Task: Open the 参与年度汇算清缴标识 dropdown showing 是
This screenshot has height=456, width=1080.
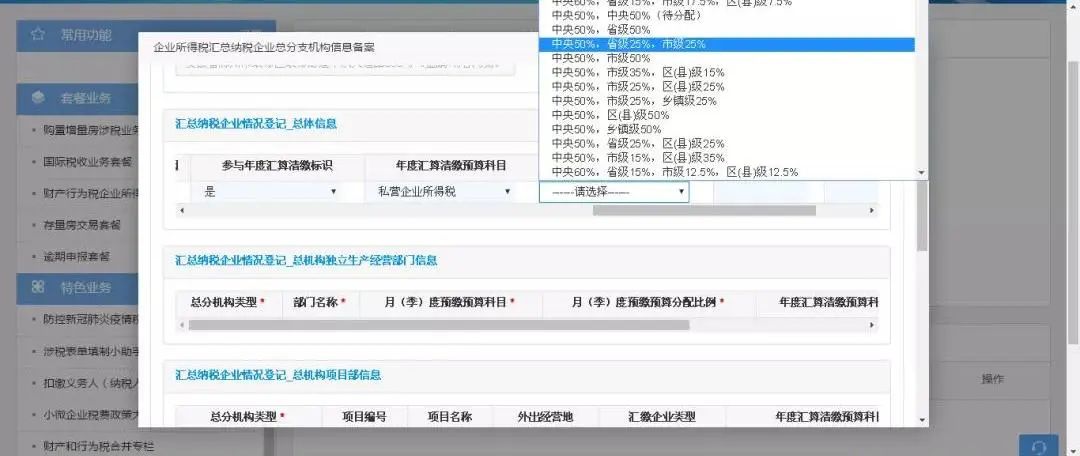Action: click(x=269, y=191)
